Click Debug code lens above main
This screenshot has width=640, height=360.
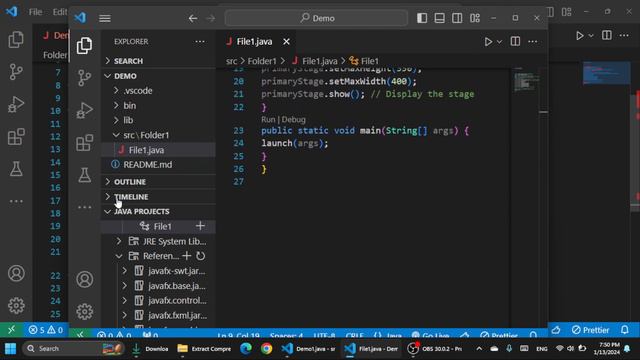click(293, 120)
